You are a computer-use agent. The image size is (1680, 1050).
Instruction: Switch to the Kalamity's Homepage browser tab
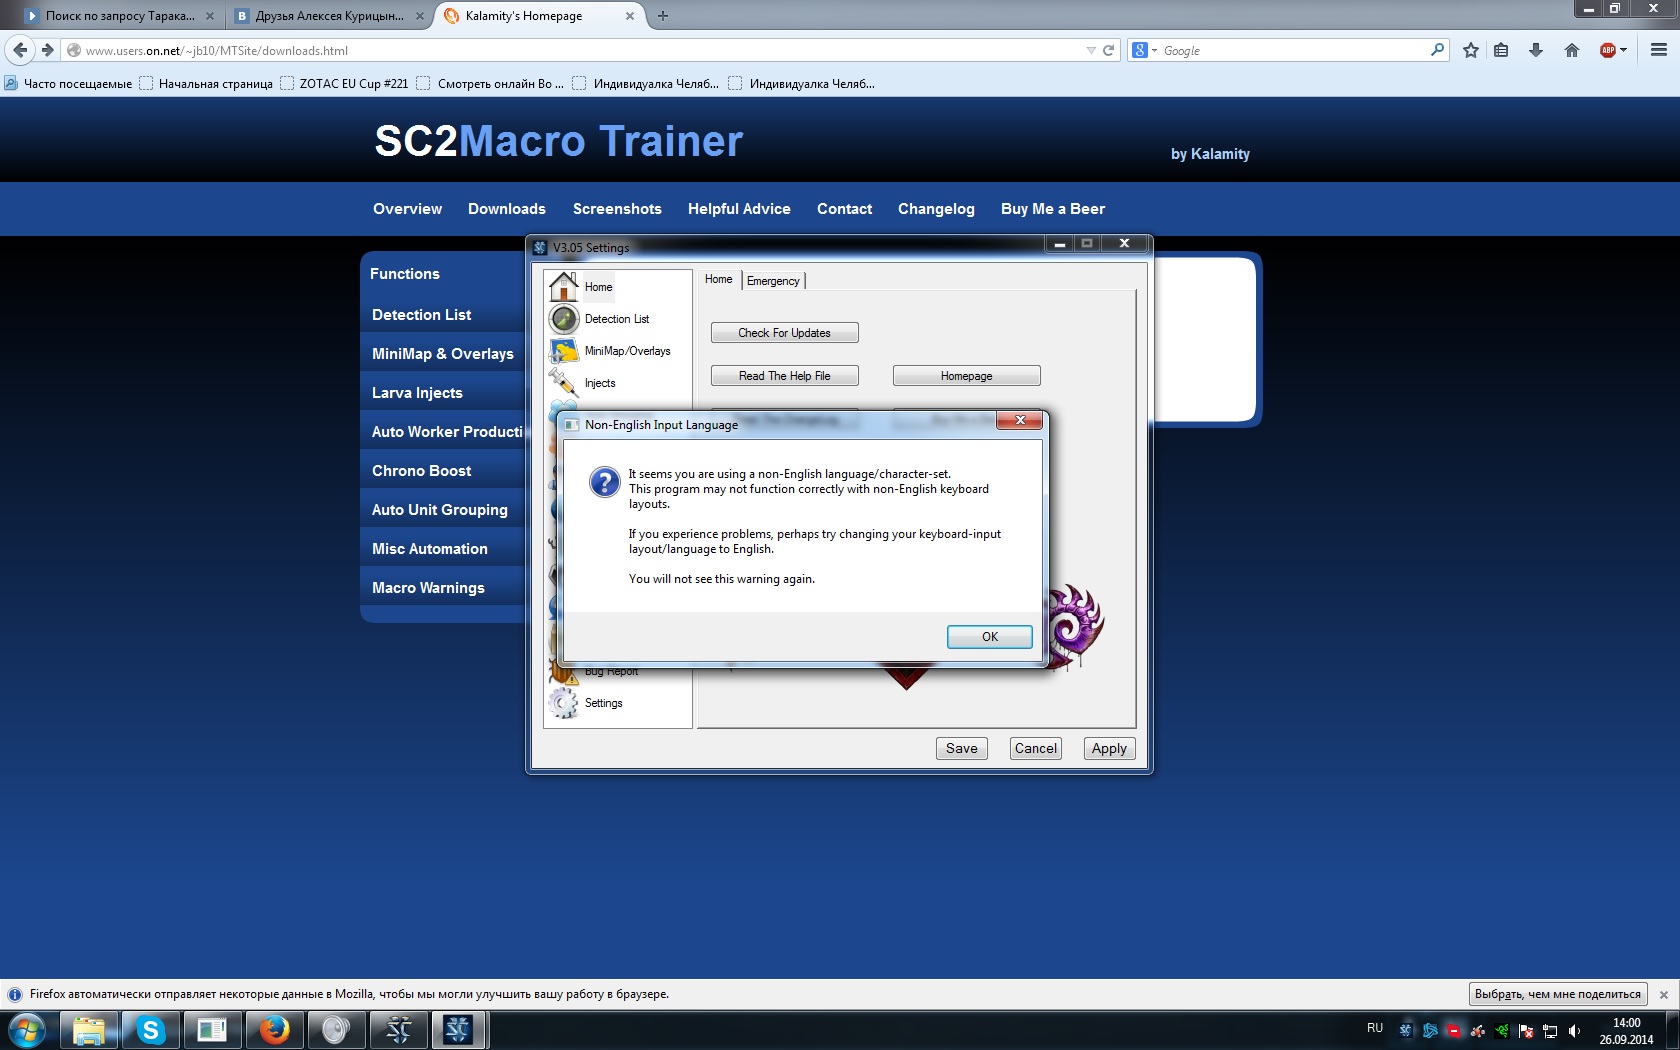tap(540, 16)
